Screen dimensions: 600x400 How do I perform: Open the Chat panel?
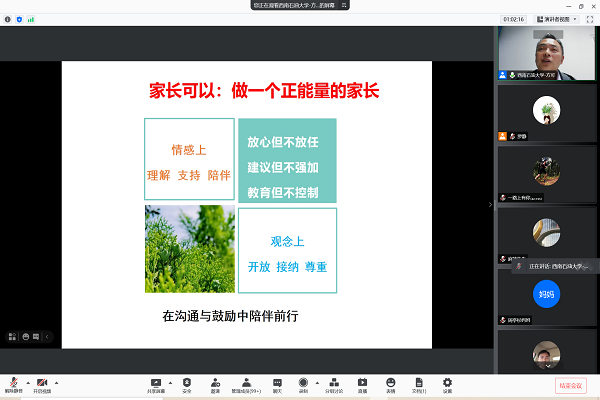click(x=277, y=384)
